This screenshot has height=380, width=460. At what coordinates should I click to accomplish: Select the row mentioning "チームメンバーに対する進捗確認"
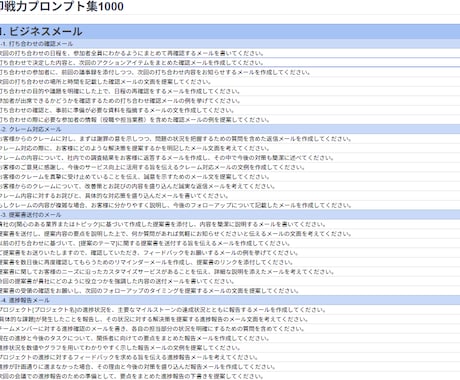pyautogui.click(x=230, y=329)
